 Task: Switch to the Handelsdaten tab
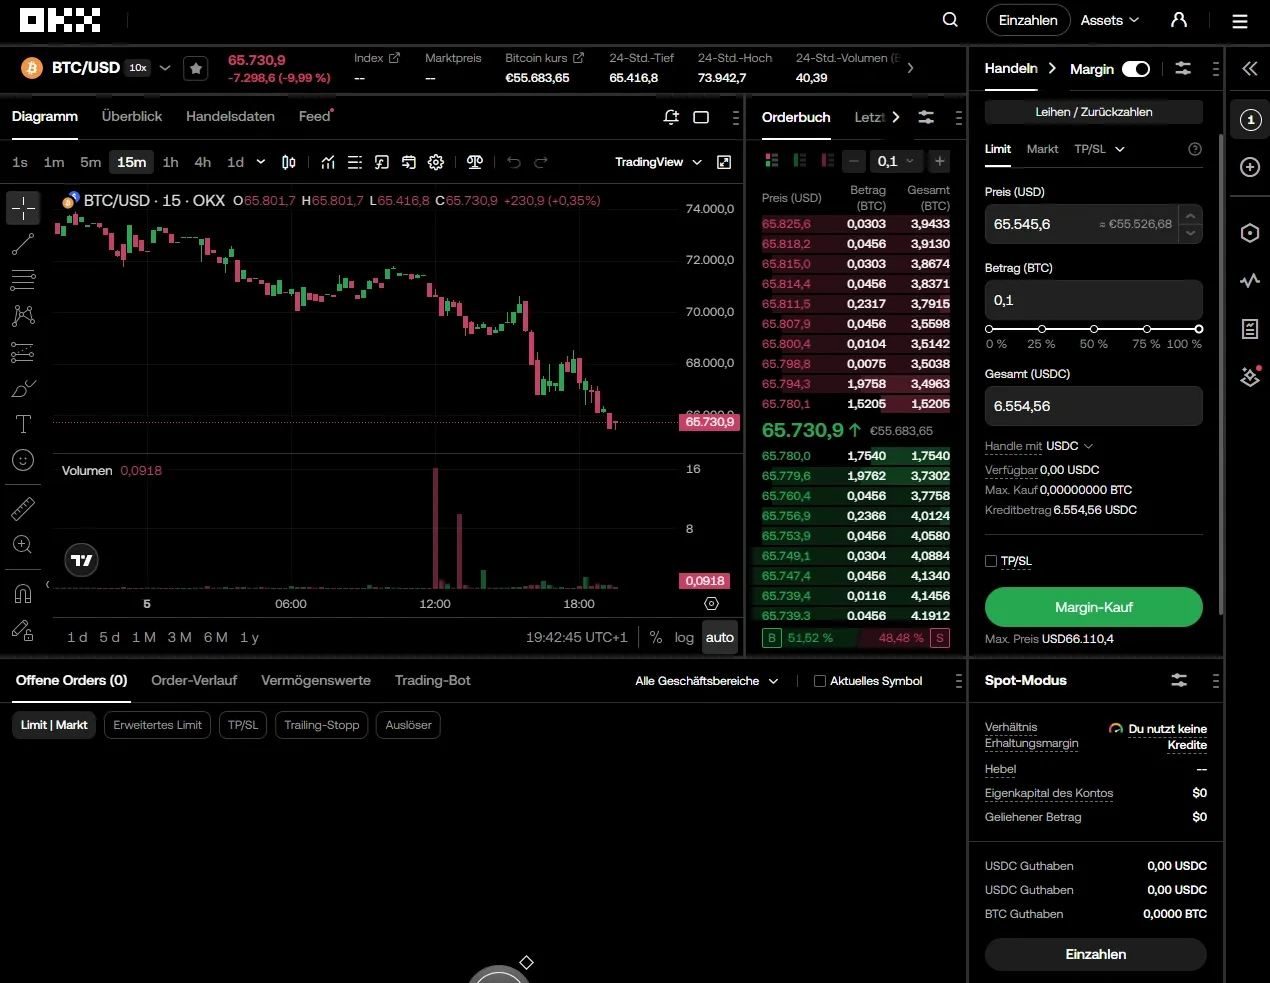pos(230,116)
